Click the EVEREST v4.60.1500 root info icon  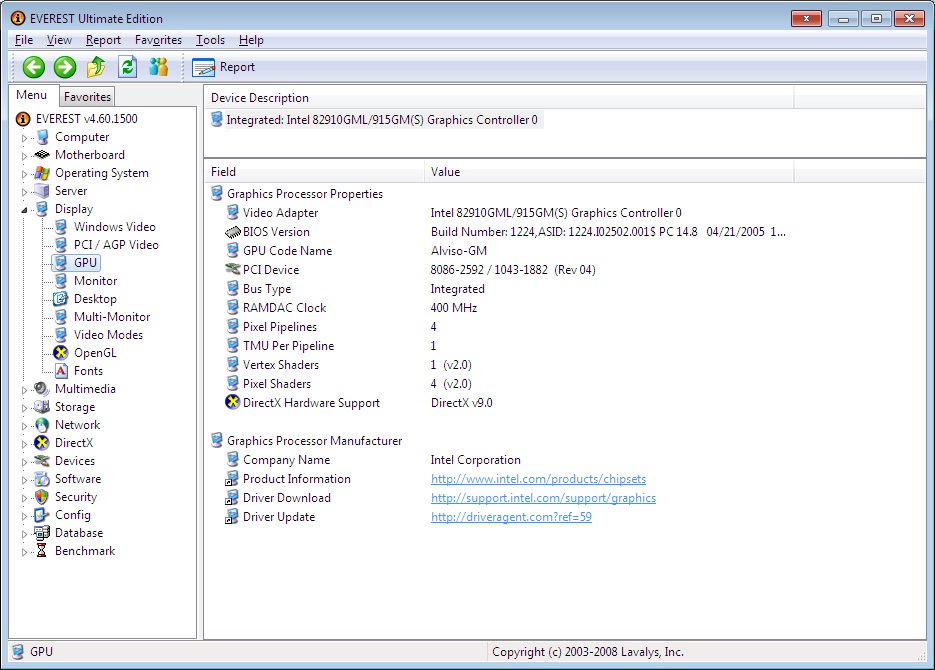click(x=23, y=119)
